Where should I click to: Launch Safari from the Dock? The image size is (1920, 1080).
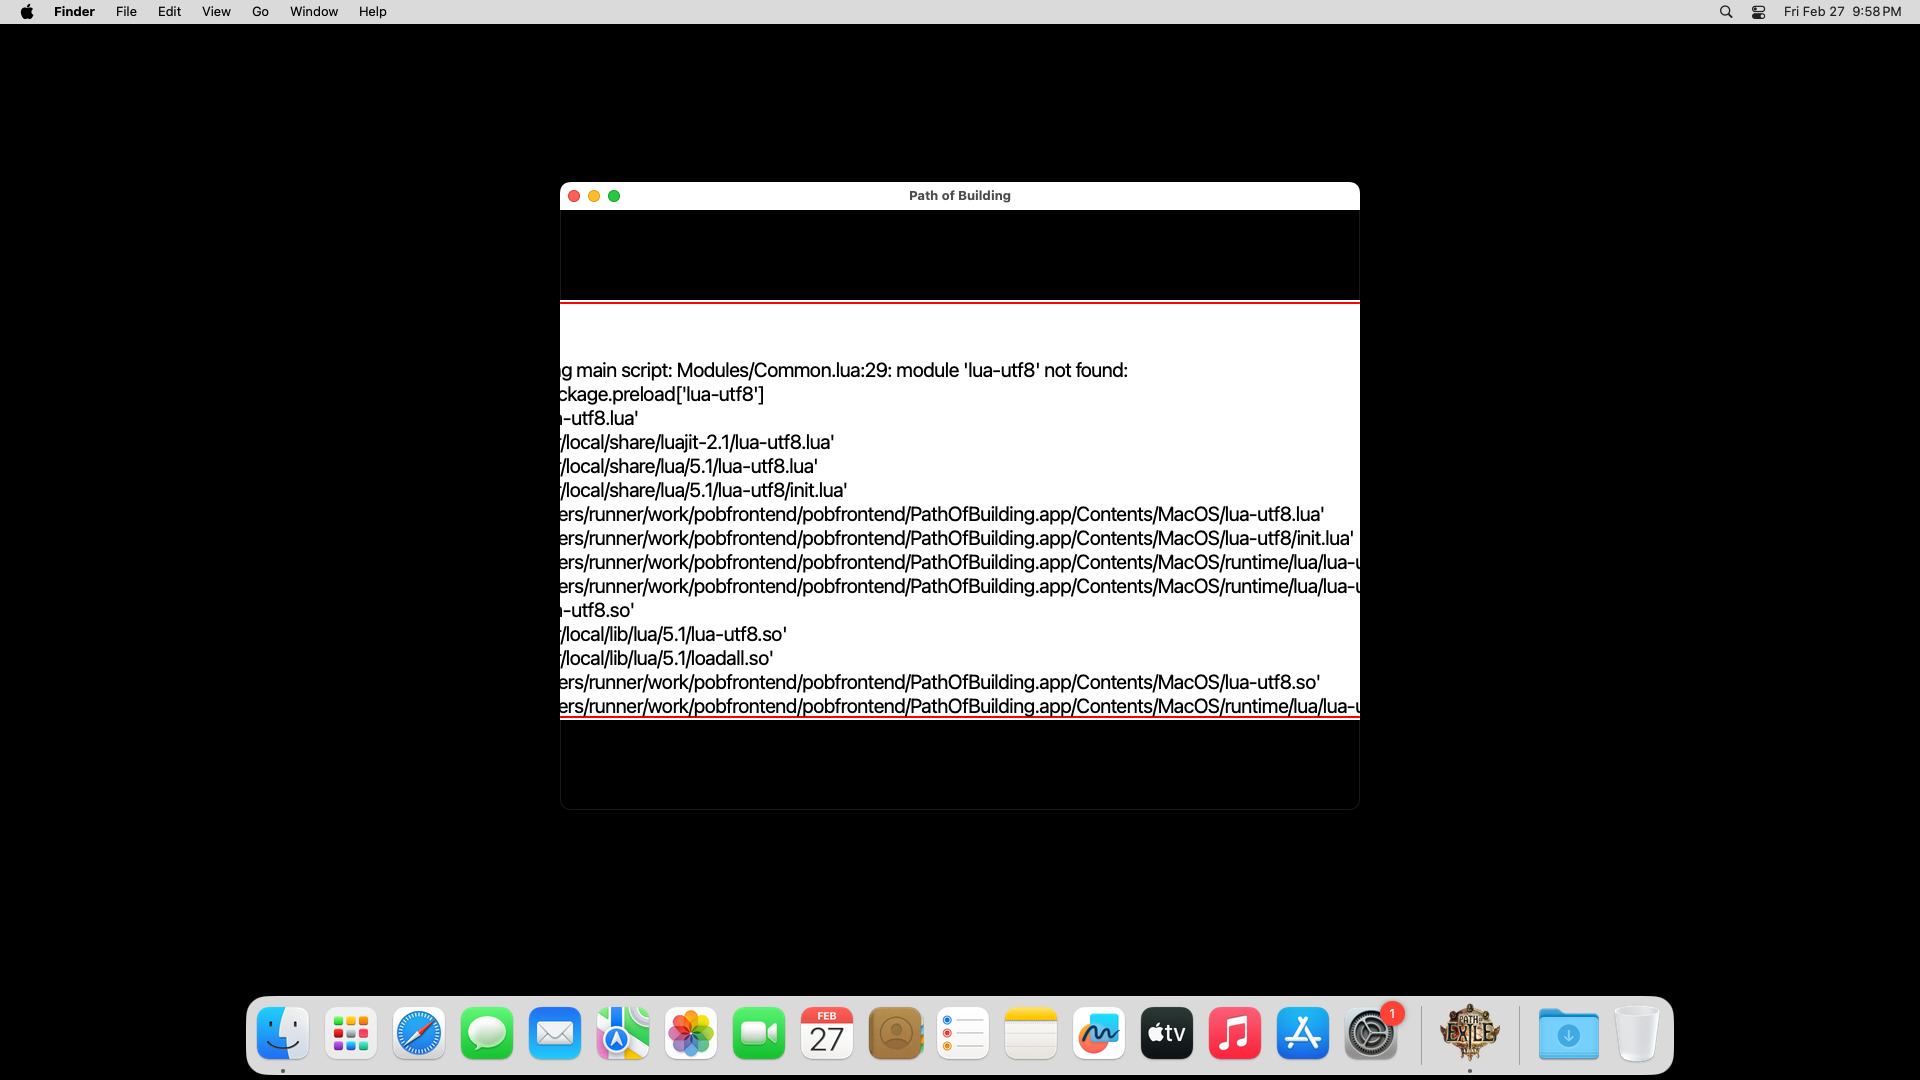click(419, 1033)
